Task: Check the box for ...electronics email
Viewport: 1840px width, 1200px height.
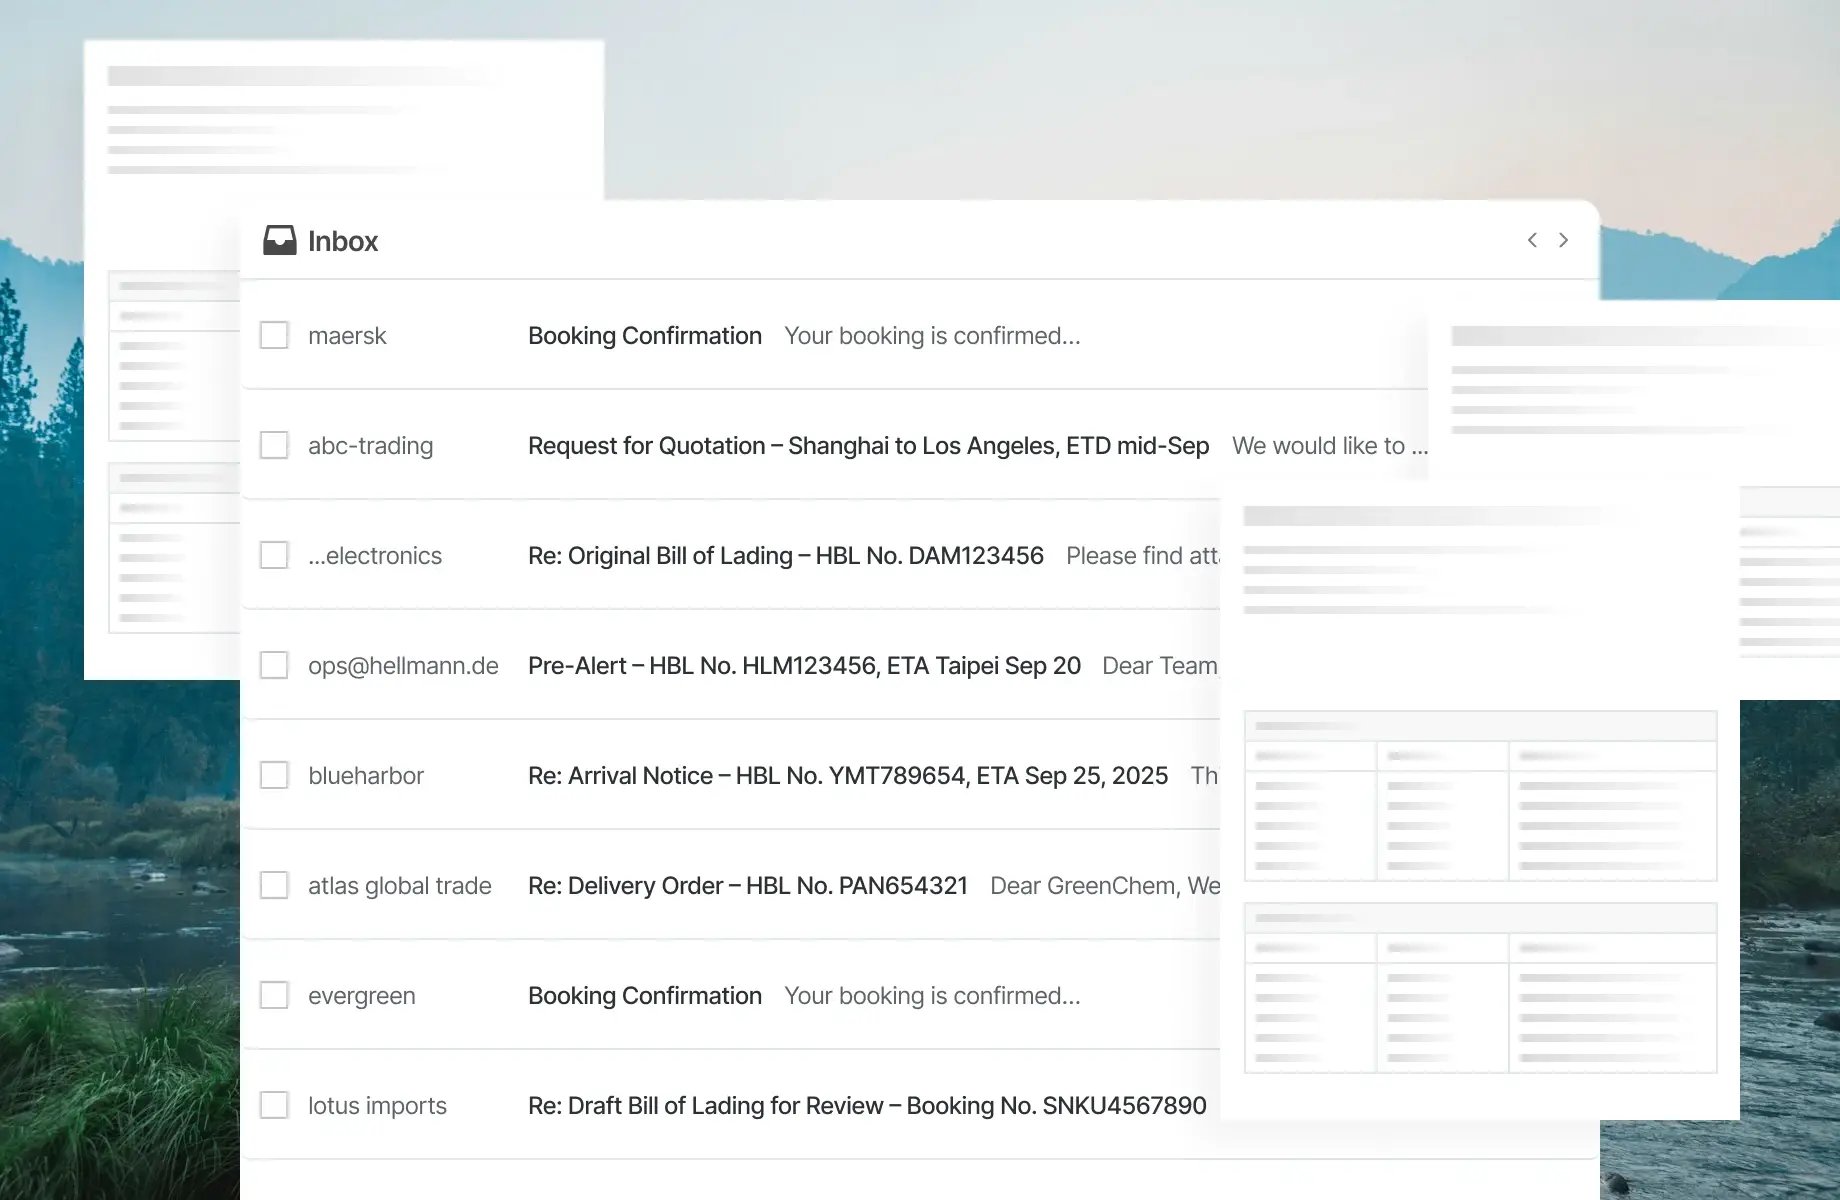Action: (x=274, y=555)
